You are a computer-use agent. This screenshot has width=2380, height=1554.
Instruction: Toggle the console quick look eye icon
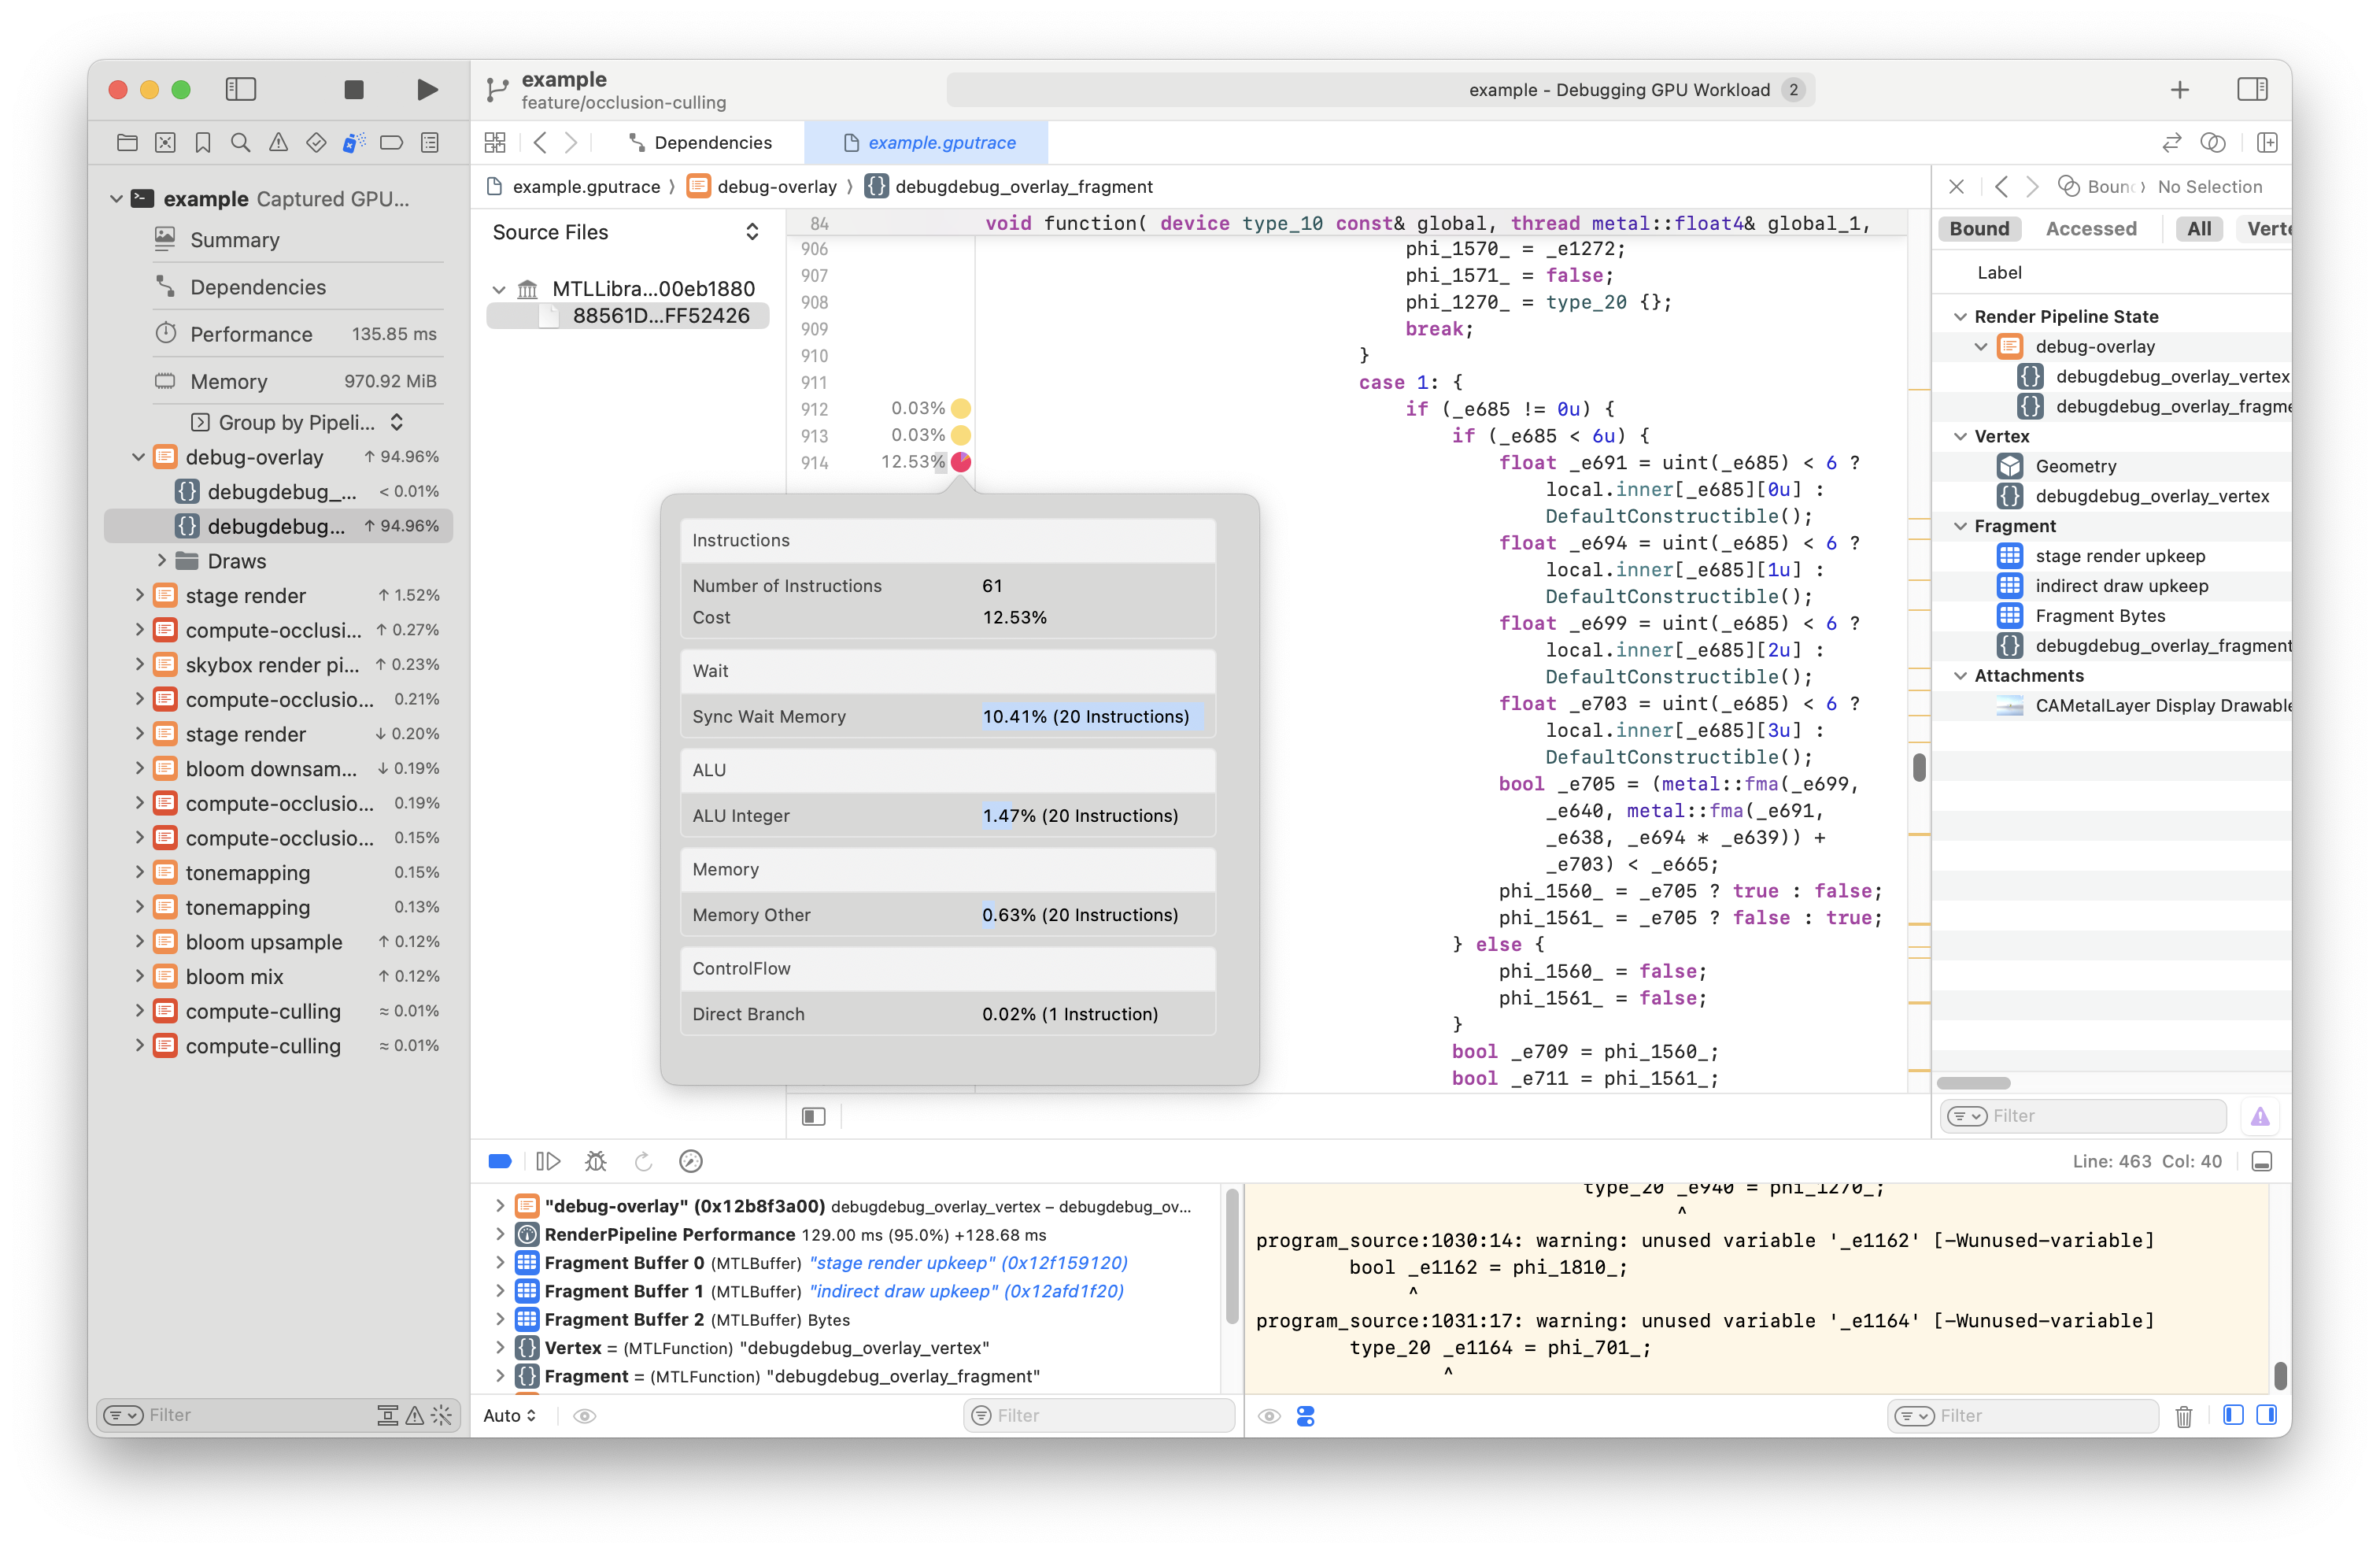(x=1269, y=1416)
